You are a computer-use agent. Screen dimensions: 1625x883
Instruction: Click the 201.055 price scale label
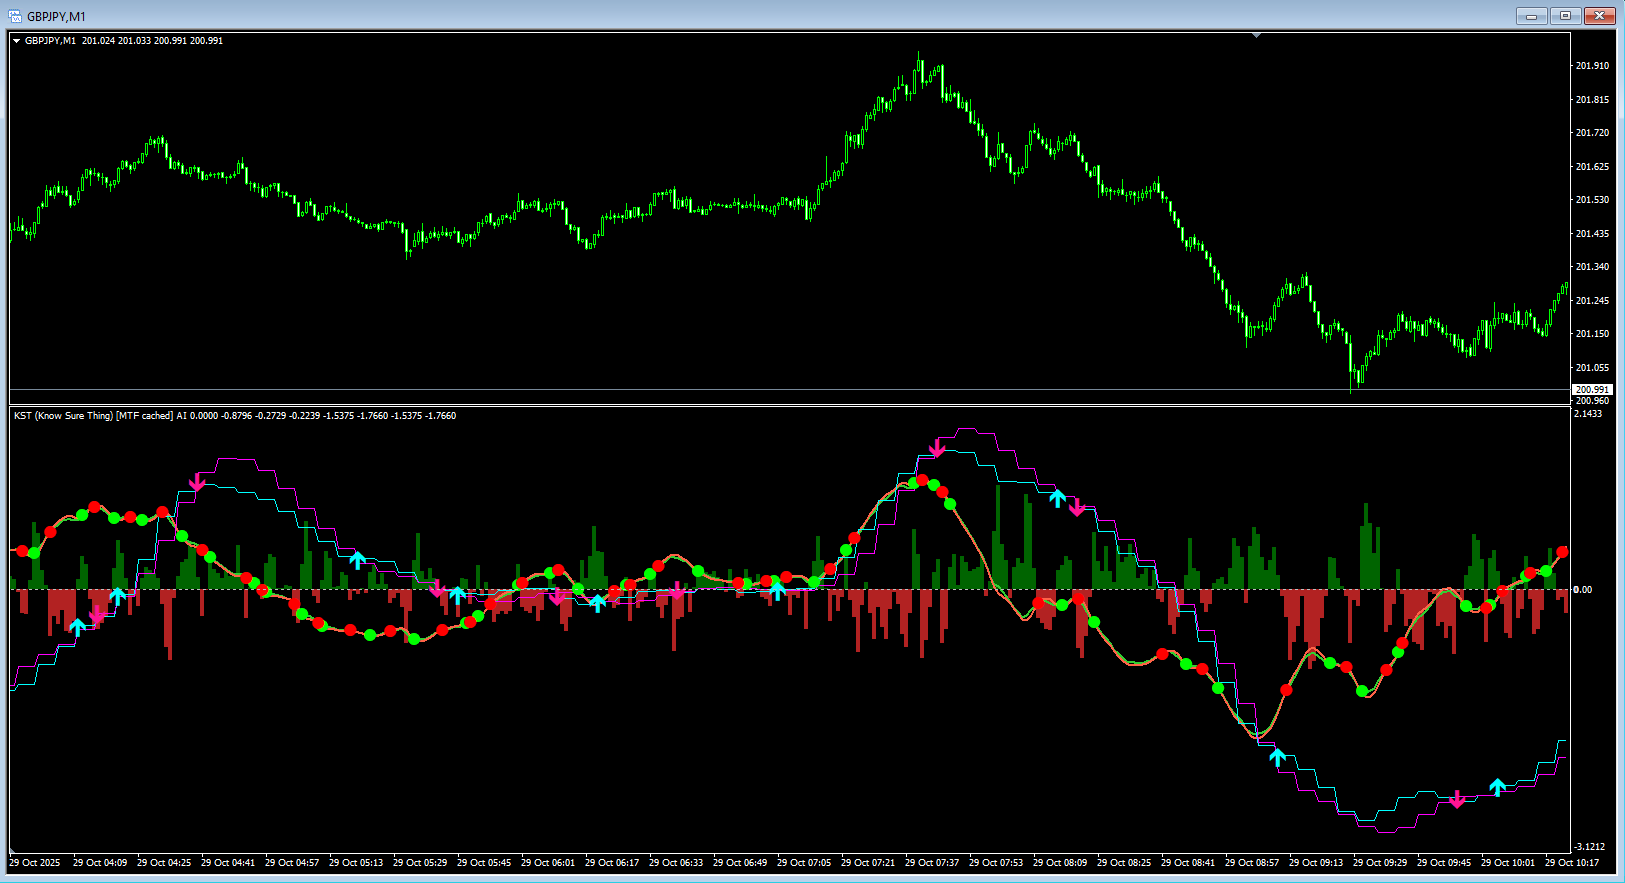tap(1592, 368)
